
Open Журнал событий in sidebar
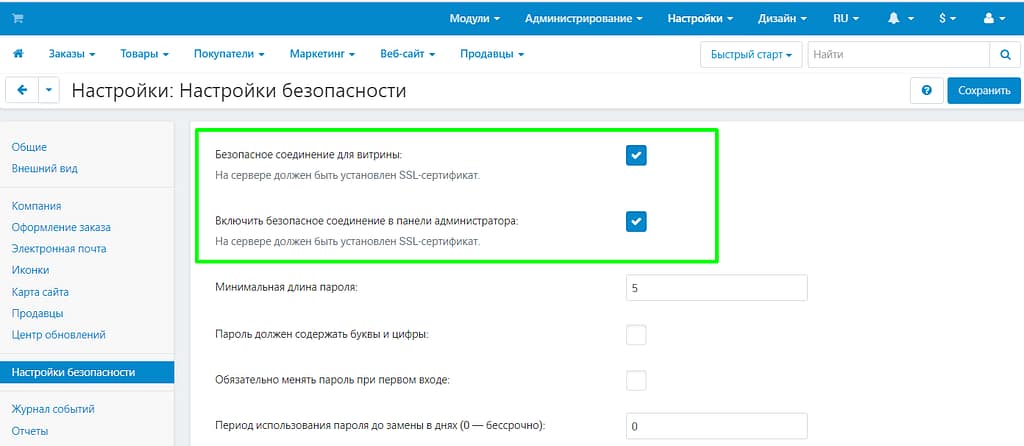tap(53, 409)
